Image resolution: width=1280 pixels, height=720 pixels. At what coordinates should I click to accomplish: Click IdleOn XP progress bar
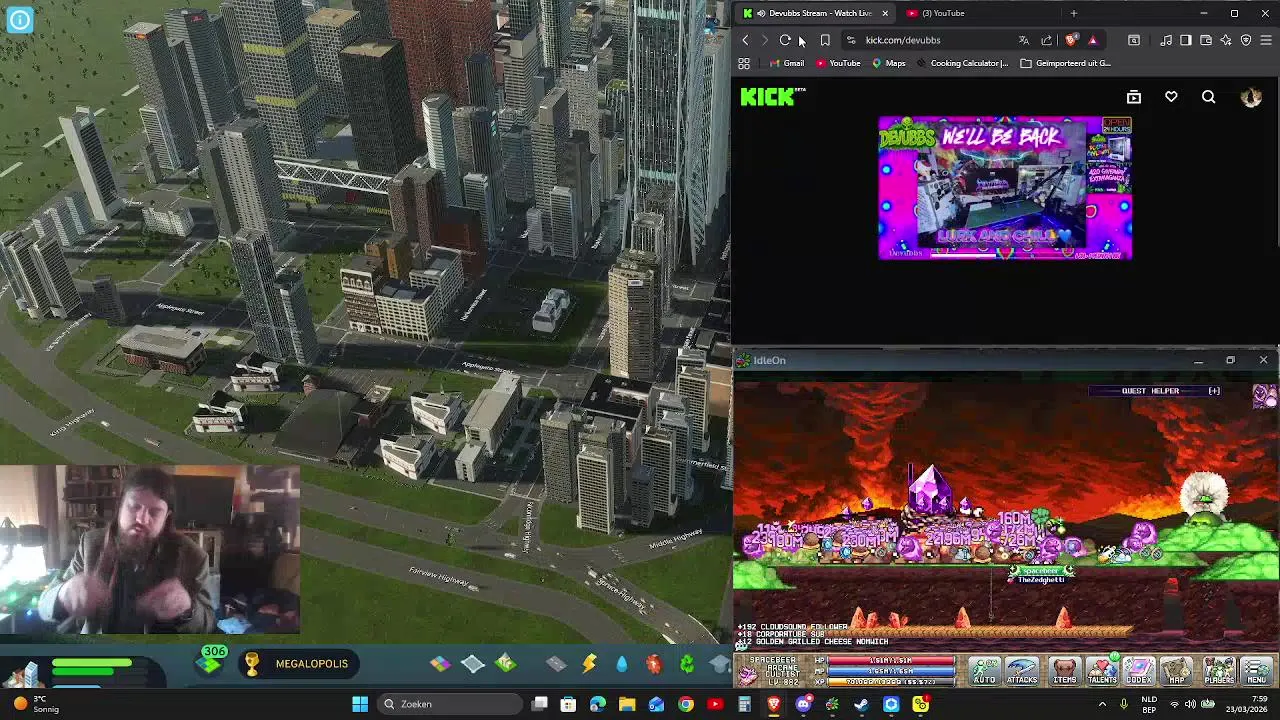coord(890,682)
